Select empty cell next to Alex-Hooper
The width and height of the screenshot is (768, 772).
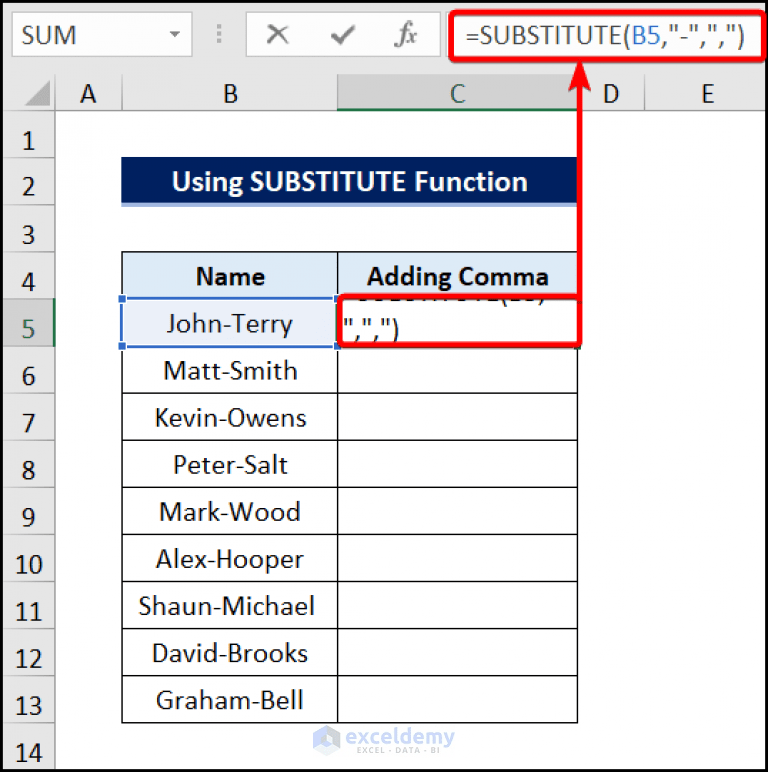[x=457, y=558]
